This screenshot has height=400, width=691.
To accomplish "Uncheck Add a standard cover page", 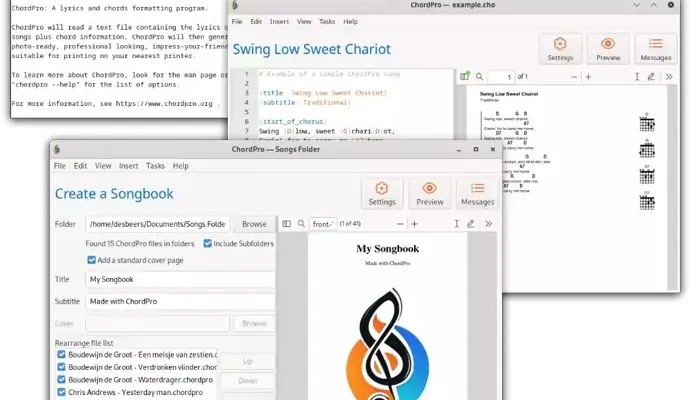I will 92,260.
